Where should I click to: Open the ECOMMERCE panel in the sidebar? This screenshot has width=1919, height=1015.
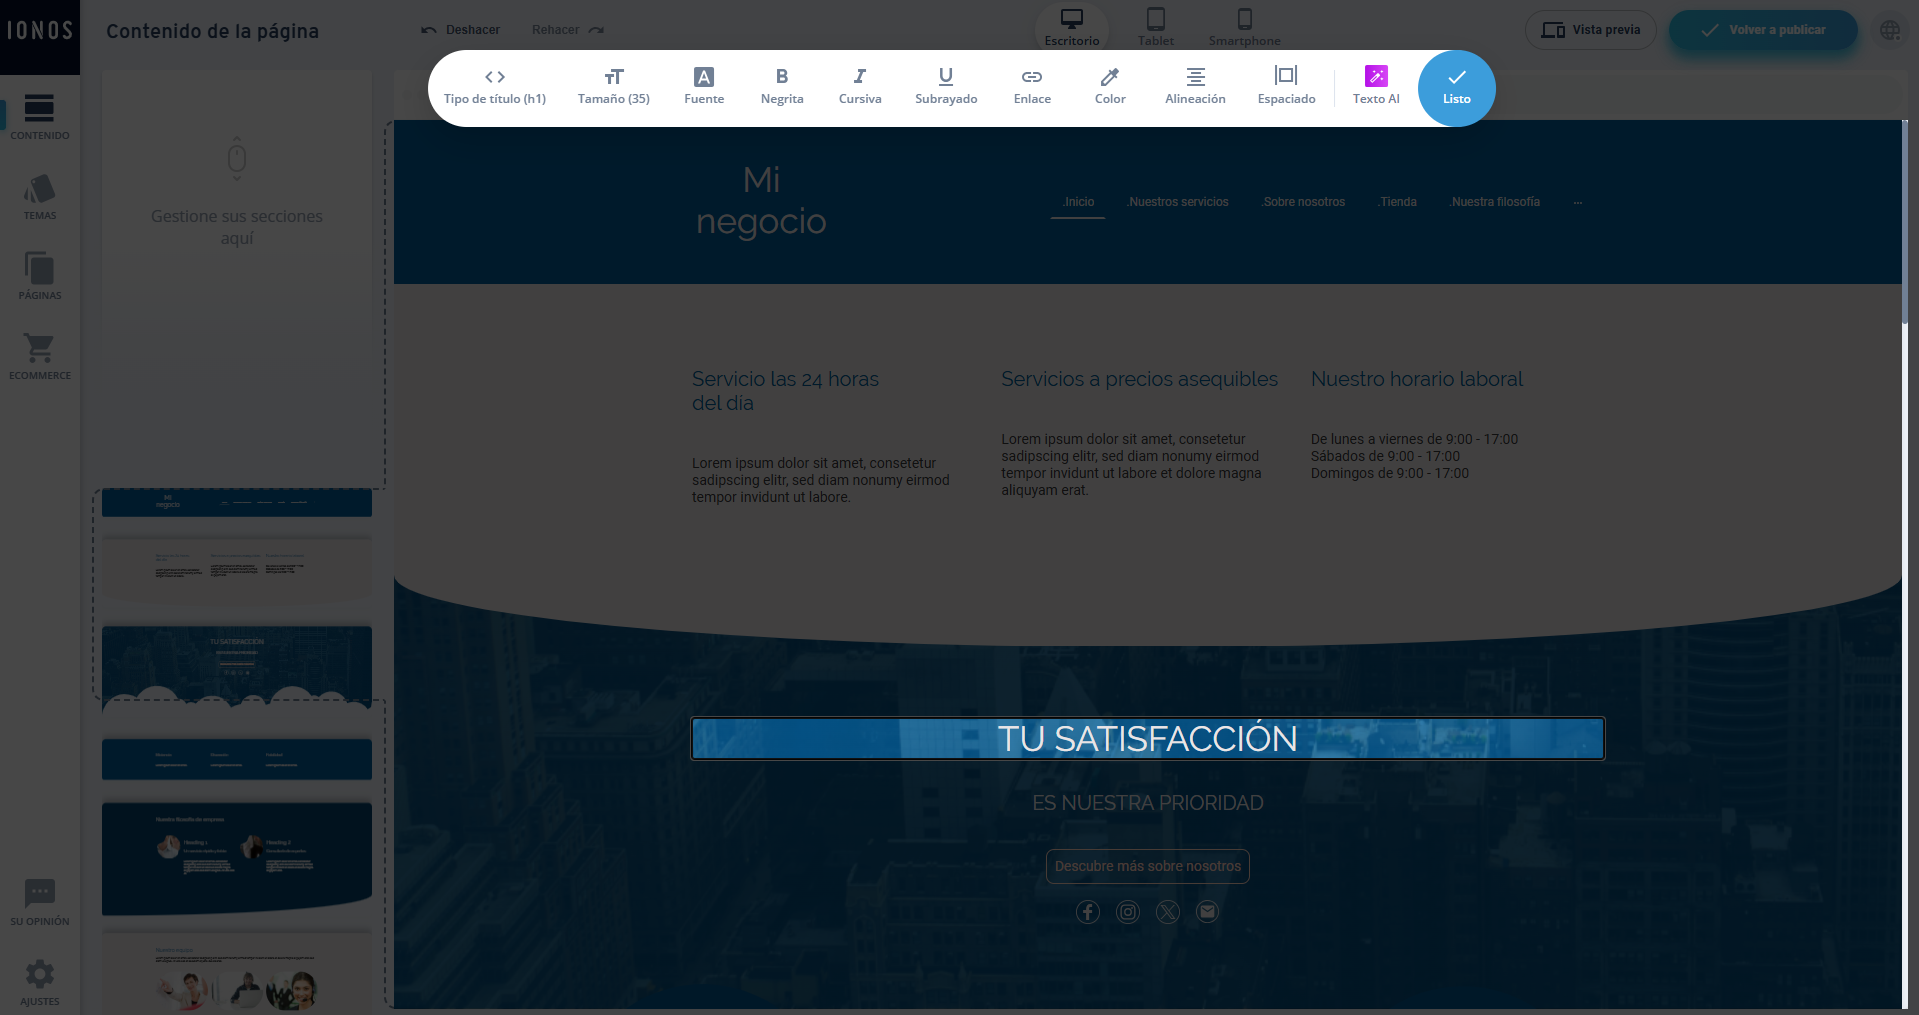pyautogui.click(x=40, y=355)
